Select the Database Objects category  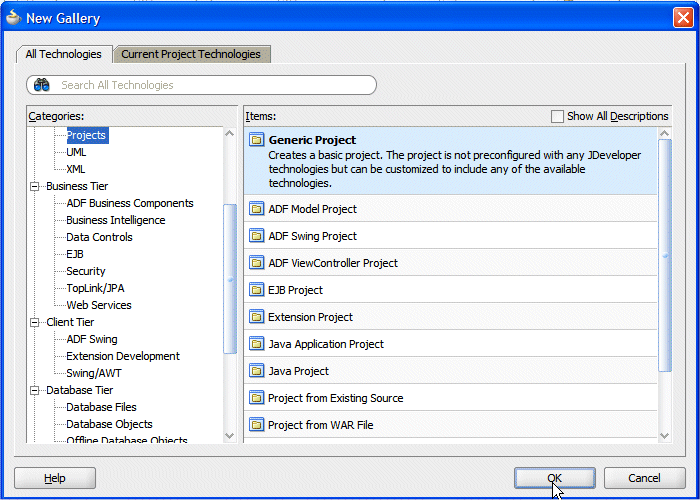(x=109, y=424)
